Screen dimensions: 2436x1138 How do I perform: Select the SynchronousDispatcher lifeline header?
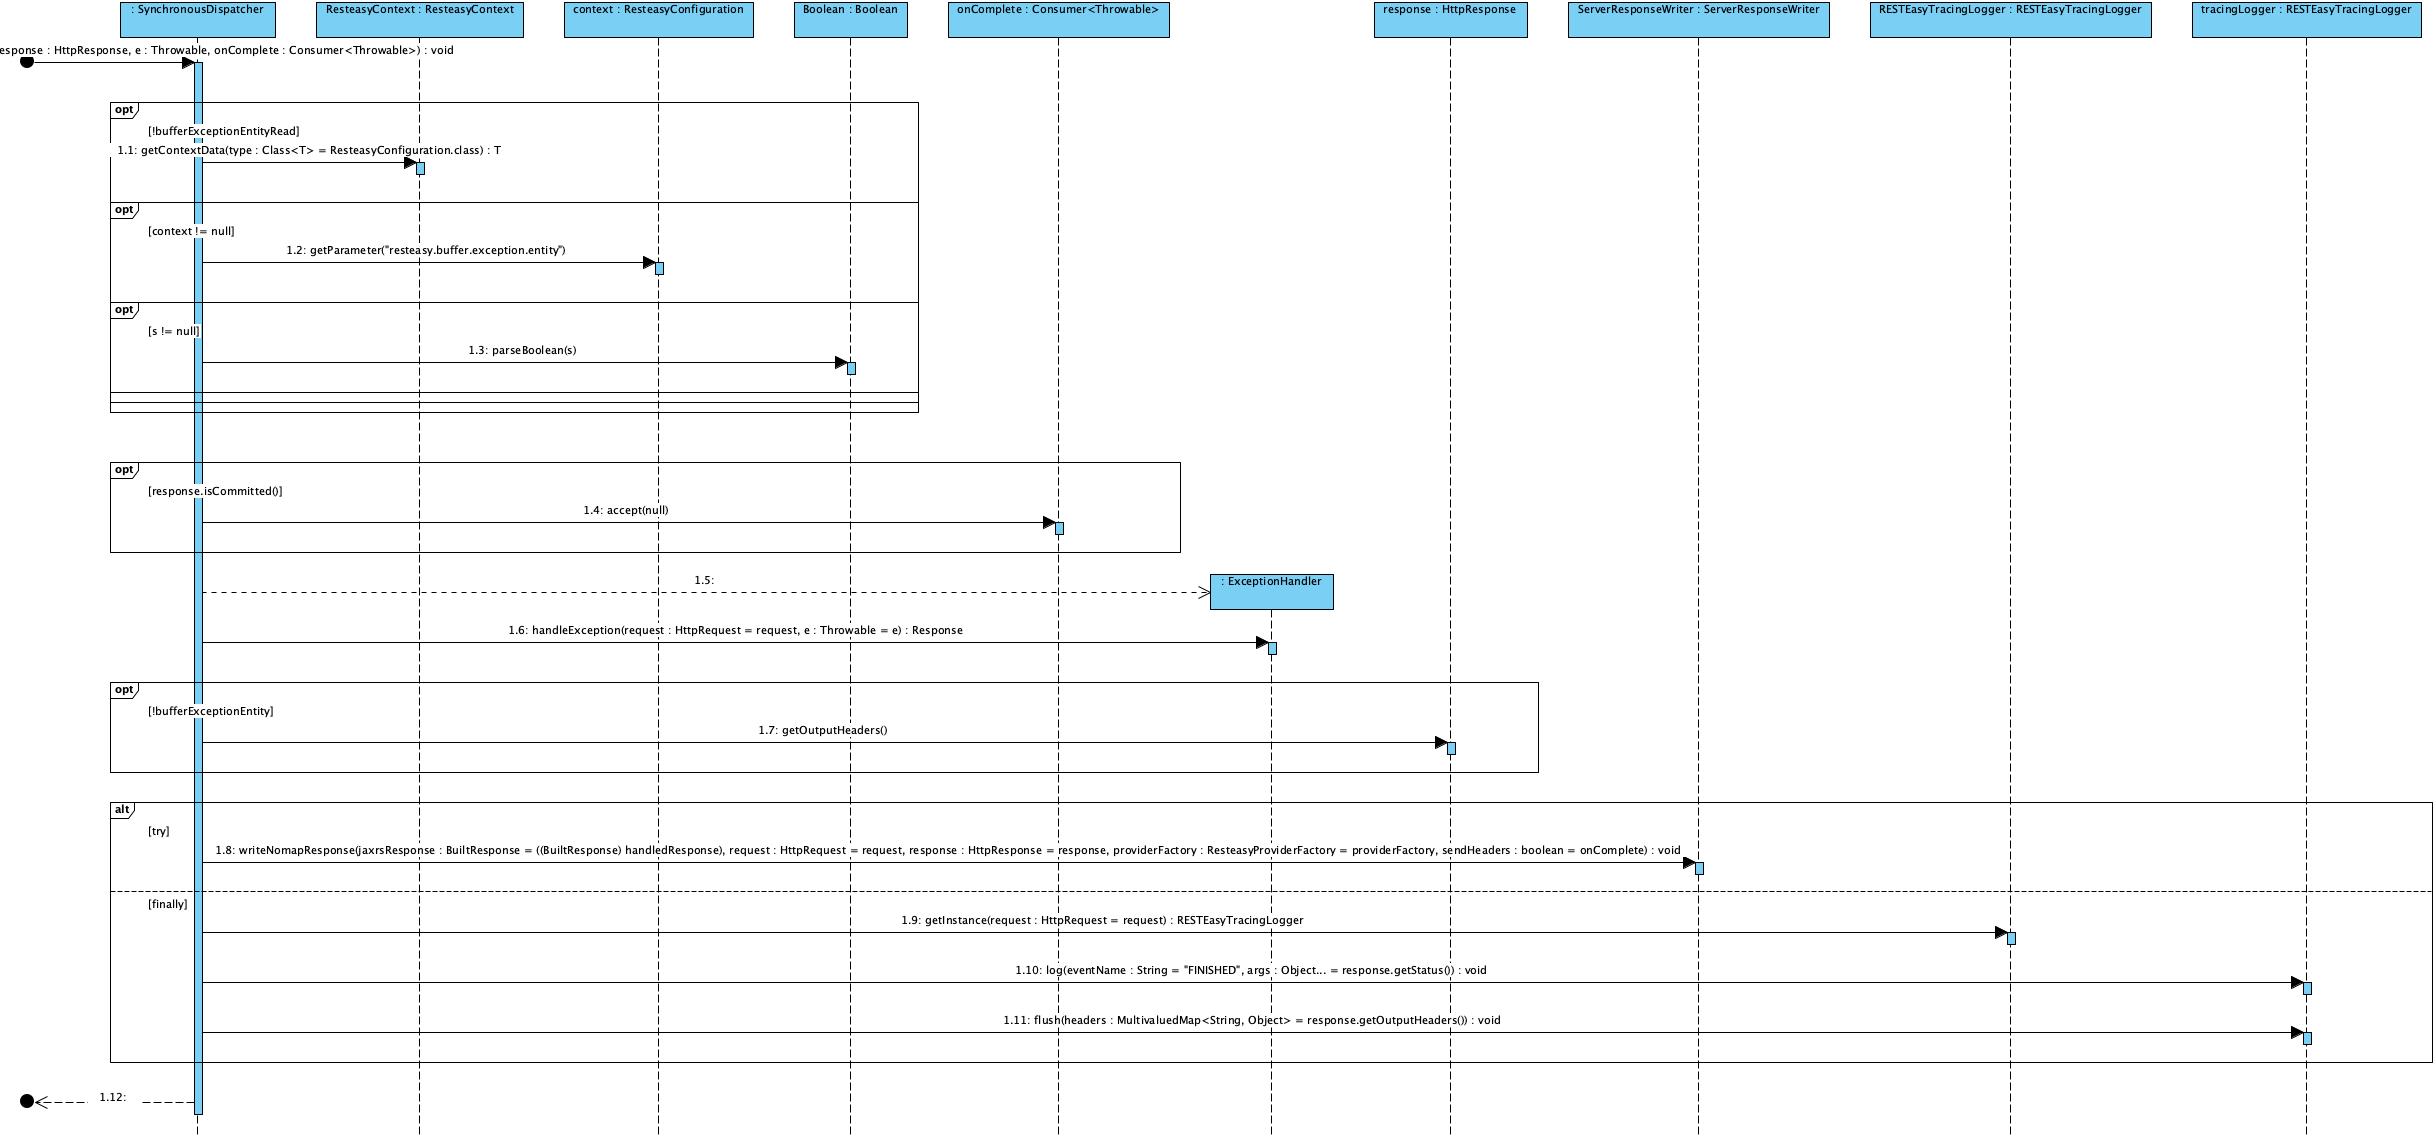click(x=197, y=19)
